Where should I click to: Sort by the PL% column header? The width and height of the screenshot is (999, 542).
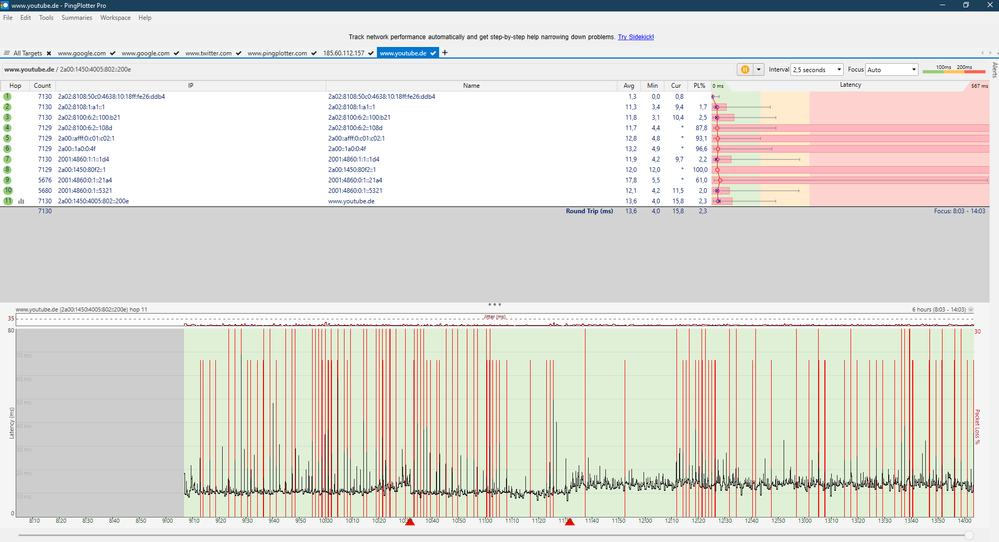(x=700, y=86)
